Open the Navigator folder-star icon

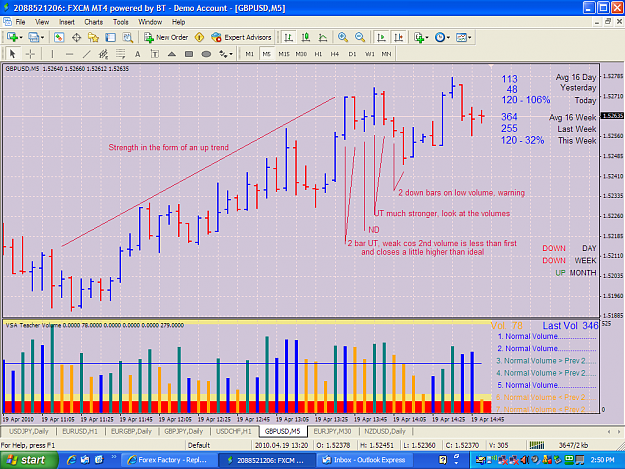tap(93, 37)
